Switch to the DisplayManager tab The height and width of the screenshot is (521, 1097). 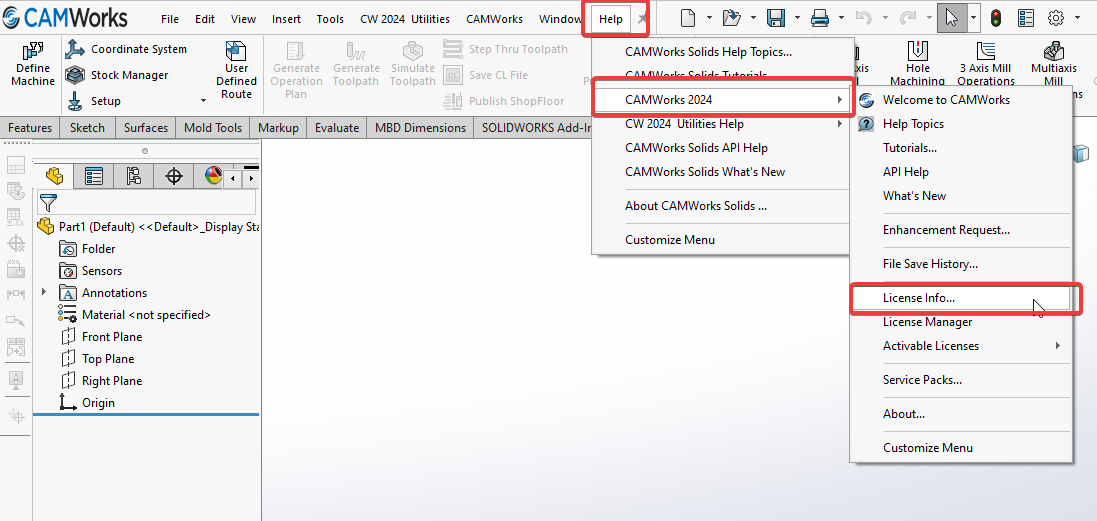213,176
